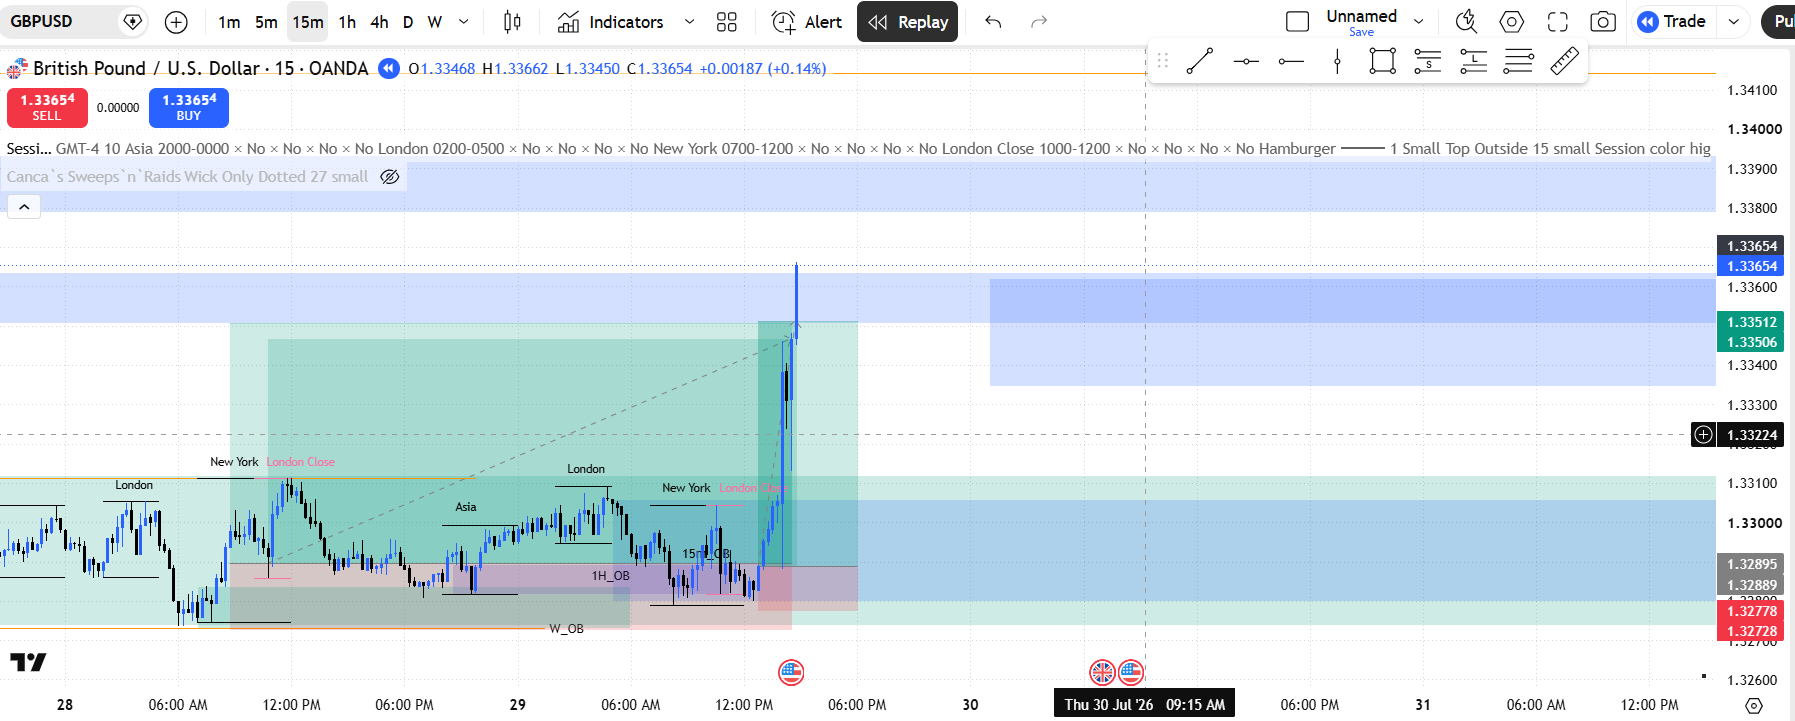Viewport: 1795px width, 721px height.
Task: Collapse the indicator legend with chevron
Action: click(x=24, y=206)
